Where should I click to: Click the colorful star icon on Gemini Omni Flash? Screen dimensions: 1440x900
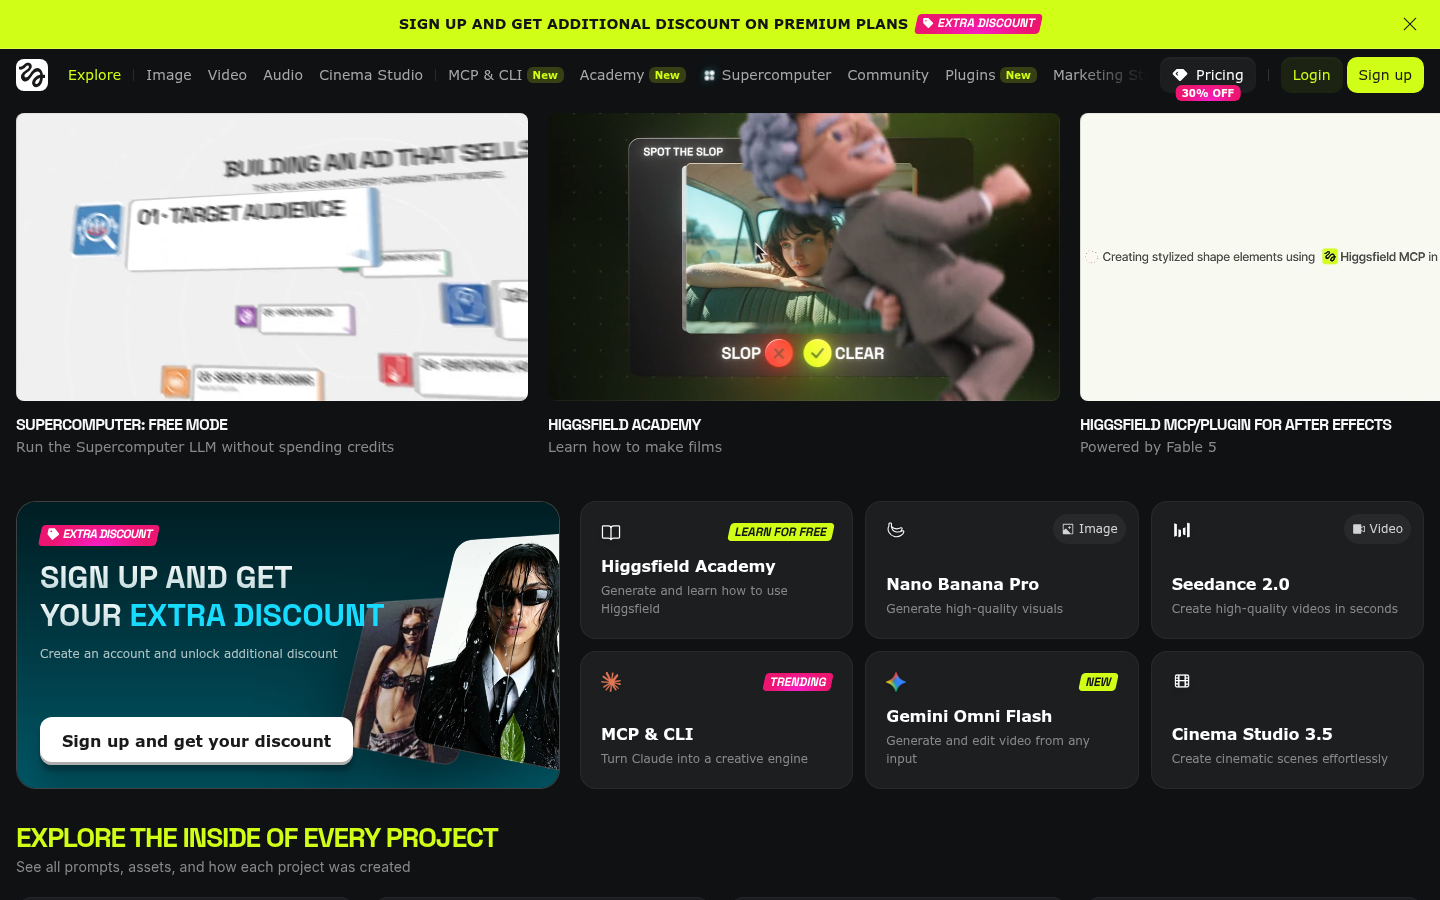896,682
